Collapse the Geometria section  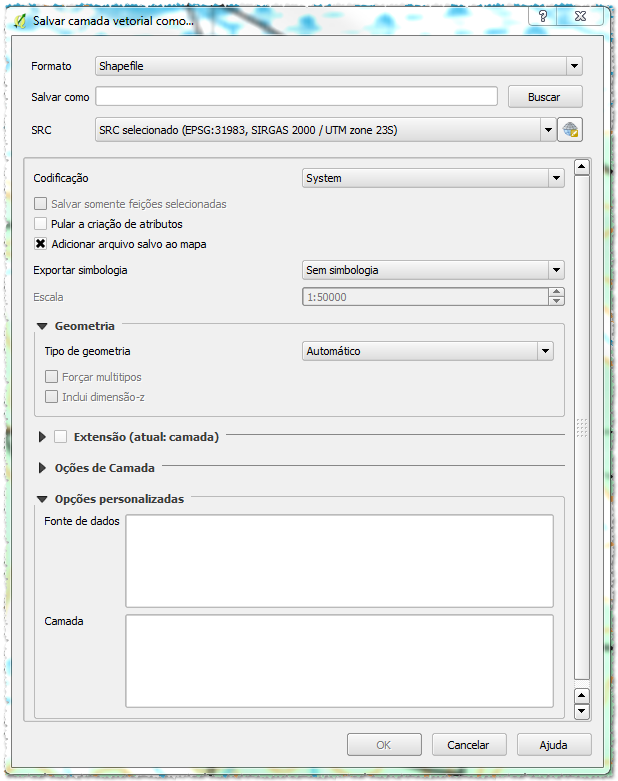43,326
